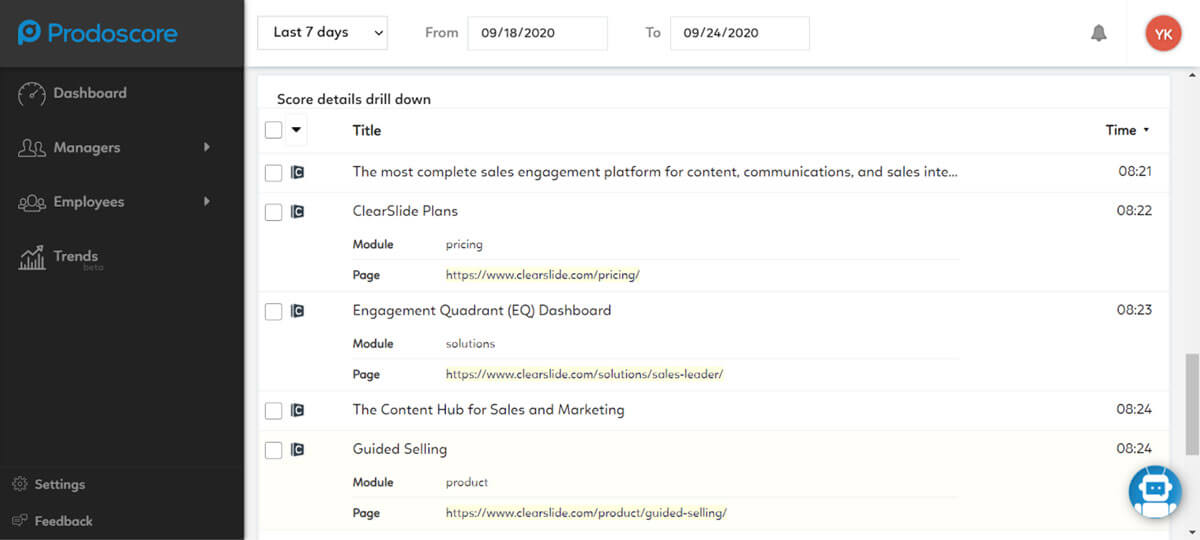Click the module value product
The height and width of the screenshot is (540, 1200).
point(467,483)
